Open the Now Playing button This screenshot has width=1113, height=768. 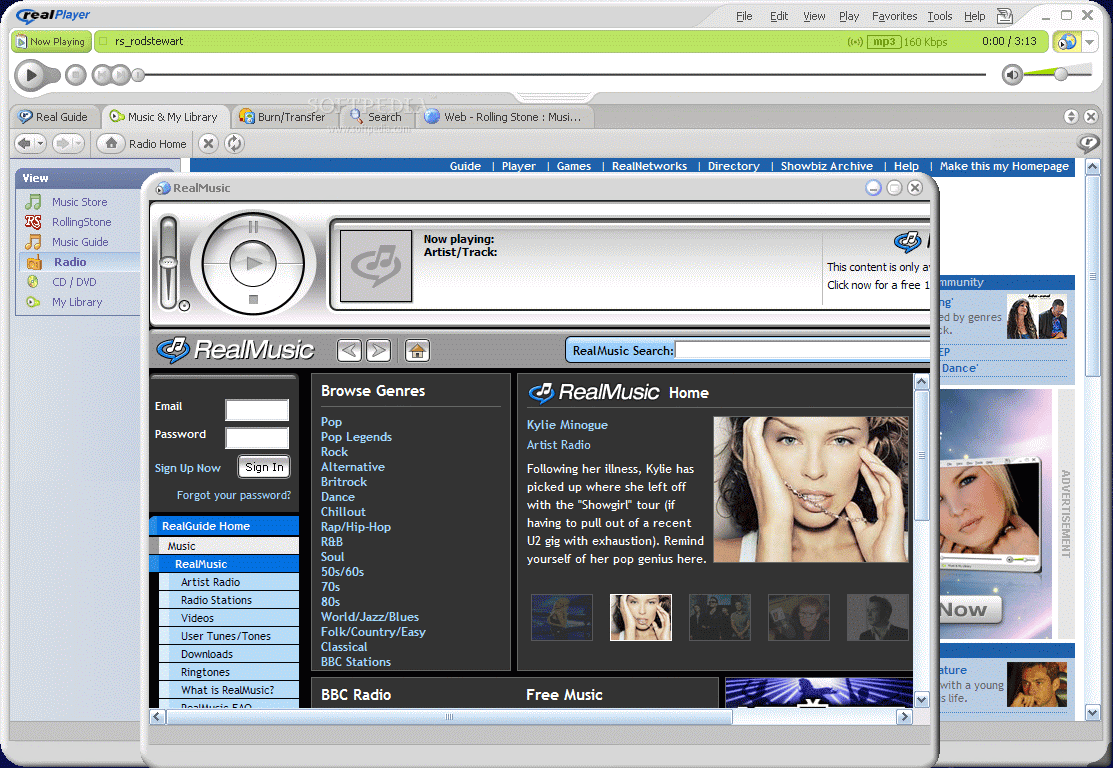click(51, 41)
